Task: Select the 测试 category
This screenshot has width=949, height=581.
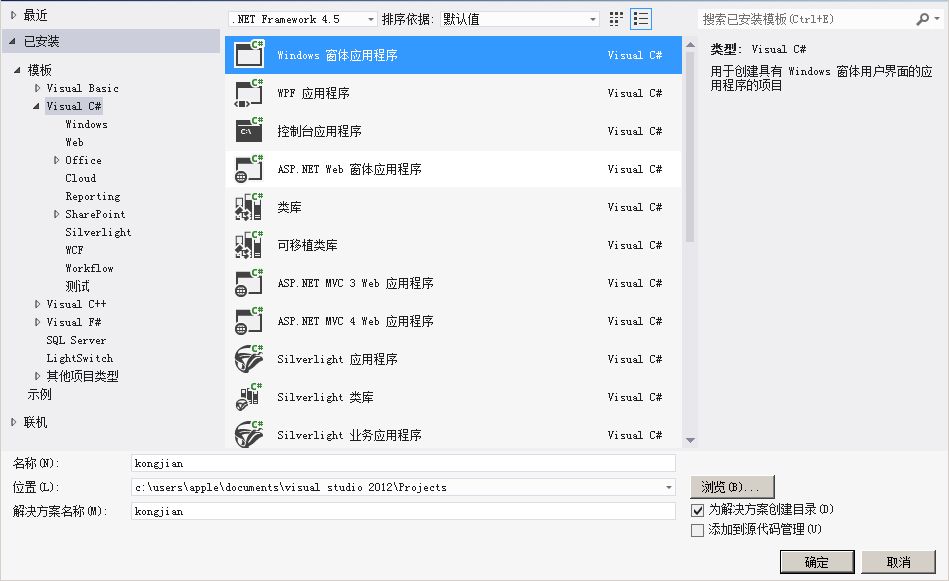Action: (x=77, y=286)
